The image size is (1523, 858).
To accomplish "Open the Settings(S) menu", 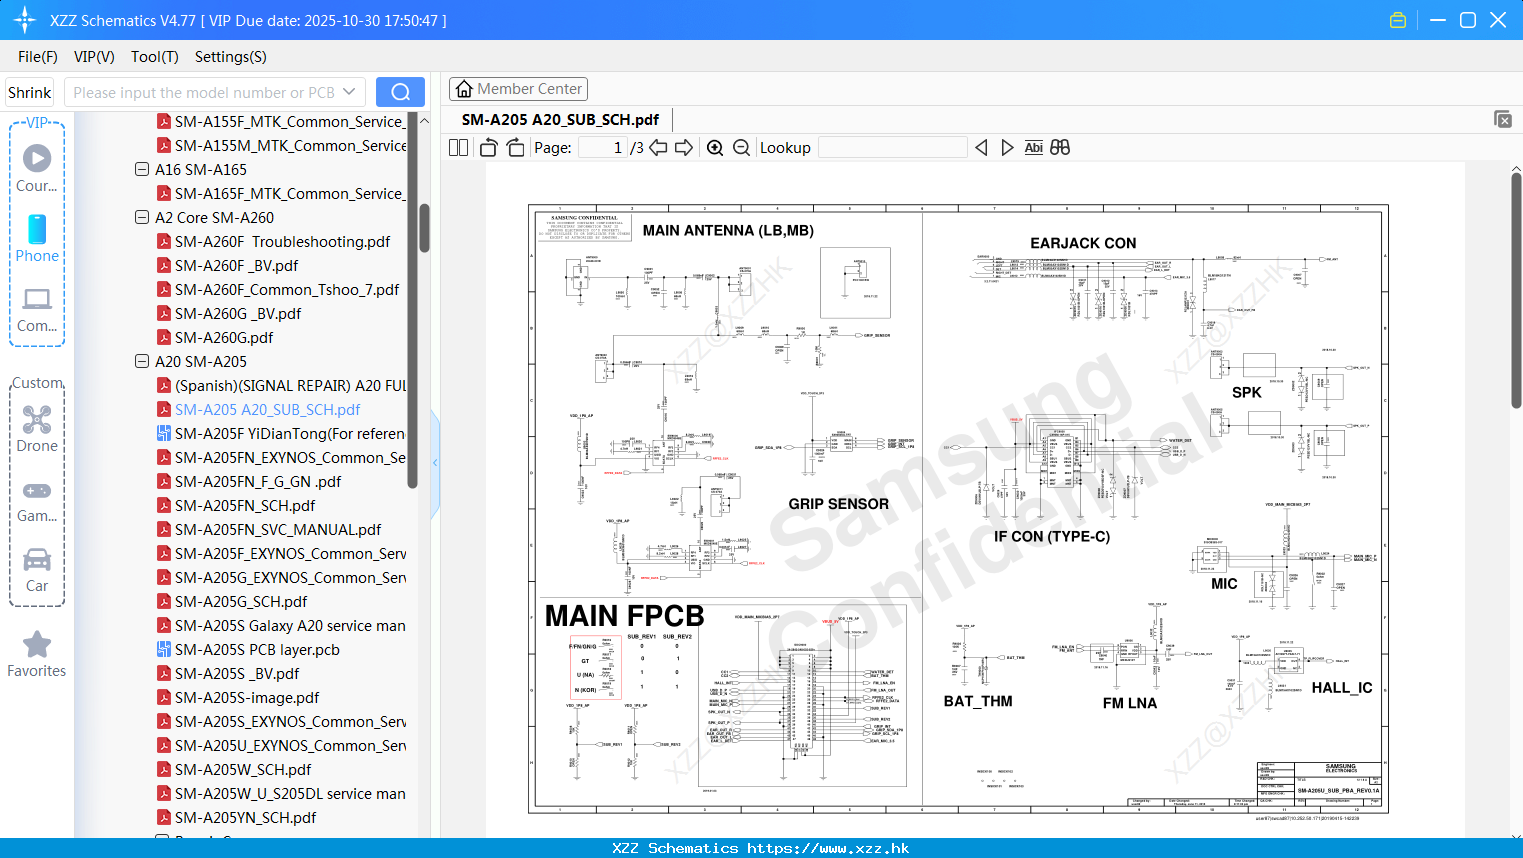I will click(x=231, y=57).
